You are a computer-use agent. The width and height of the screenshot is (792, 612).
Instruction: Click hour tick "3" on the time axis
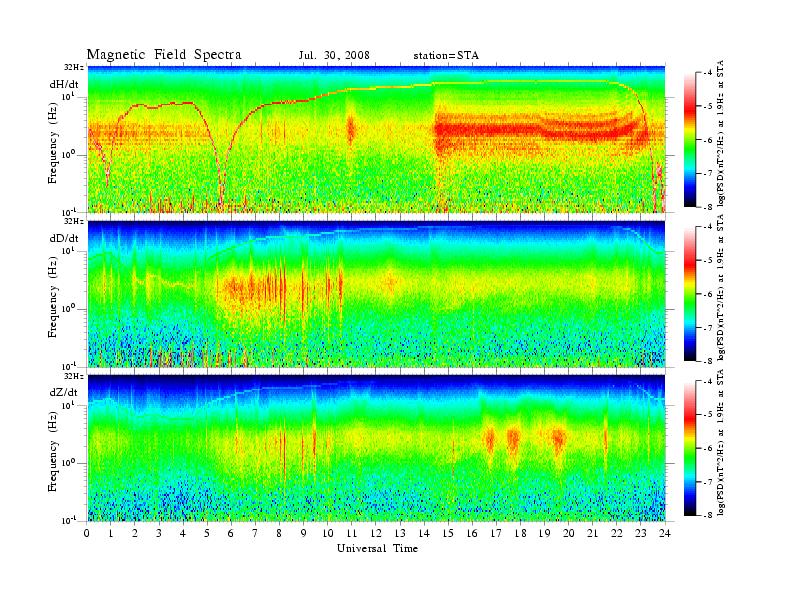tap(160, 533)
